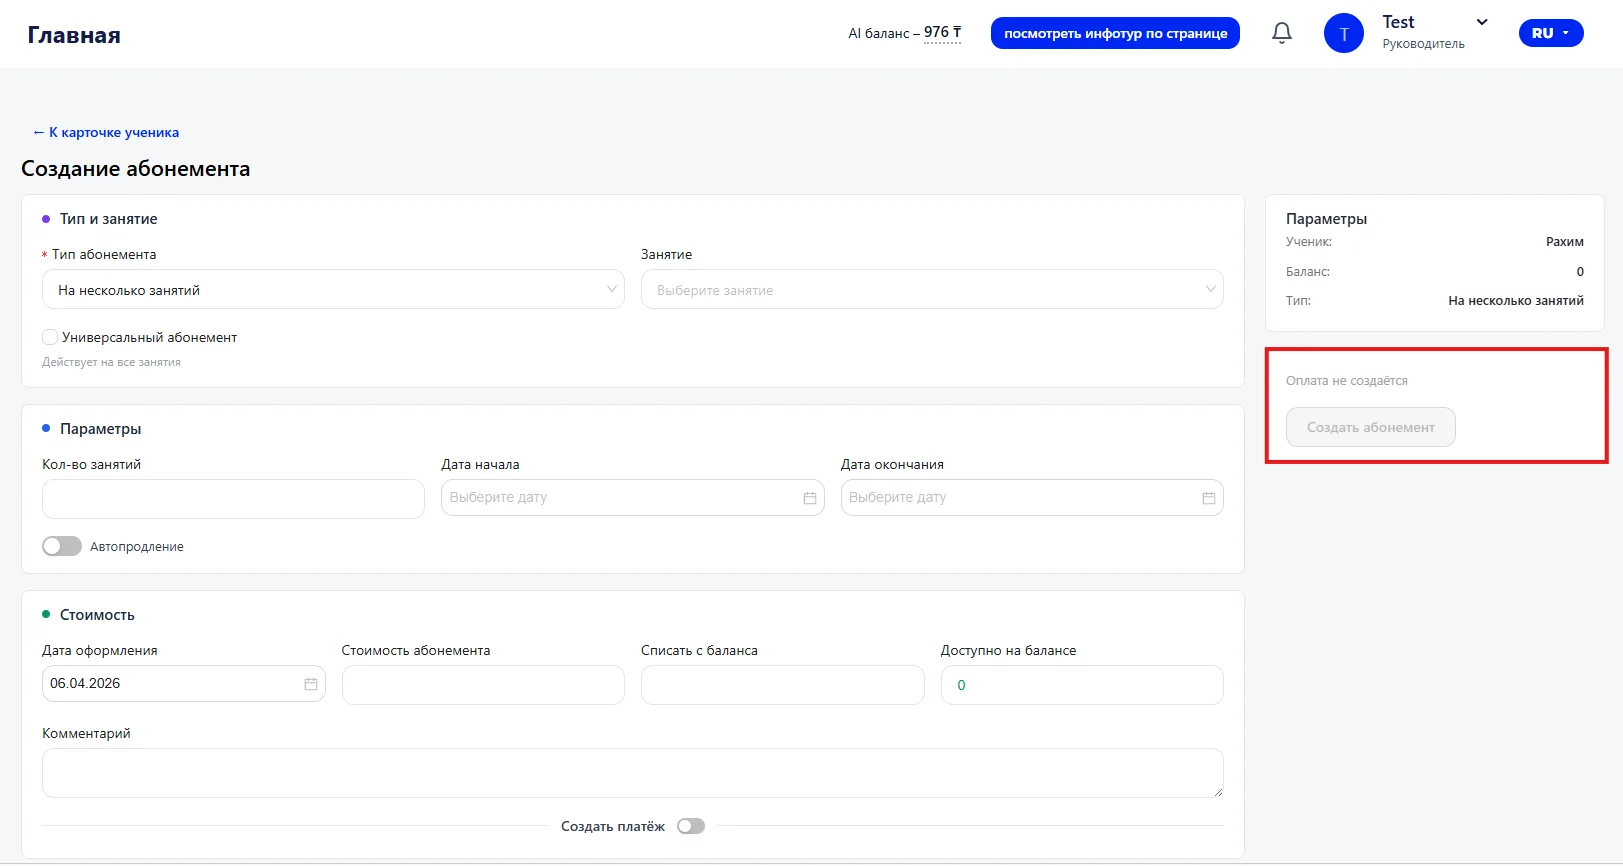Click the Создать абонемент button
Image resolution: width=1623 pixels, height=866 pixels.
pyautogui.click(x=1371, y=427)
